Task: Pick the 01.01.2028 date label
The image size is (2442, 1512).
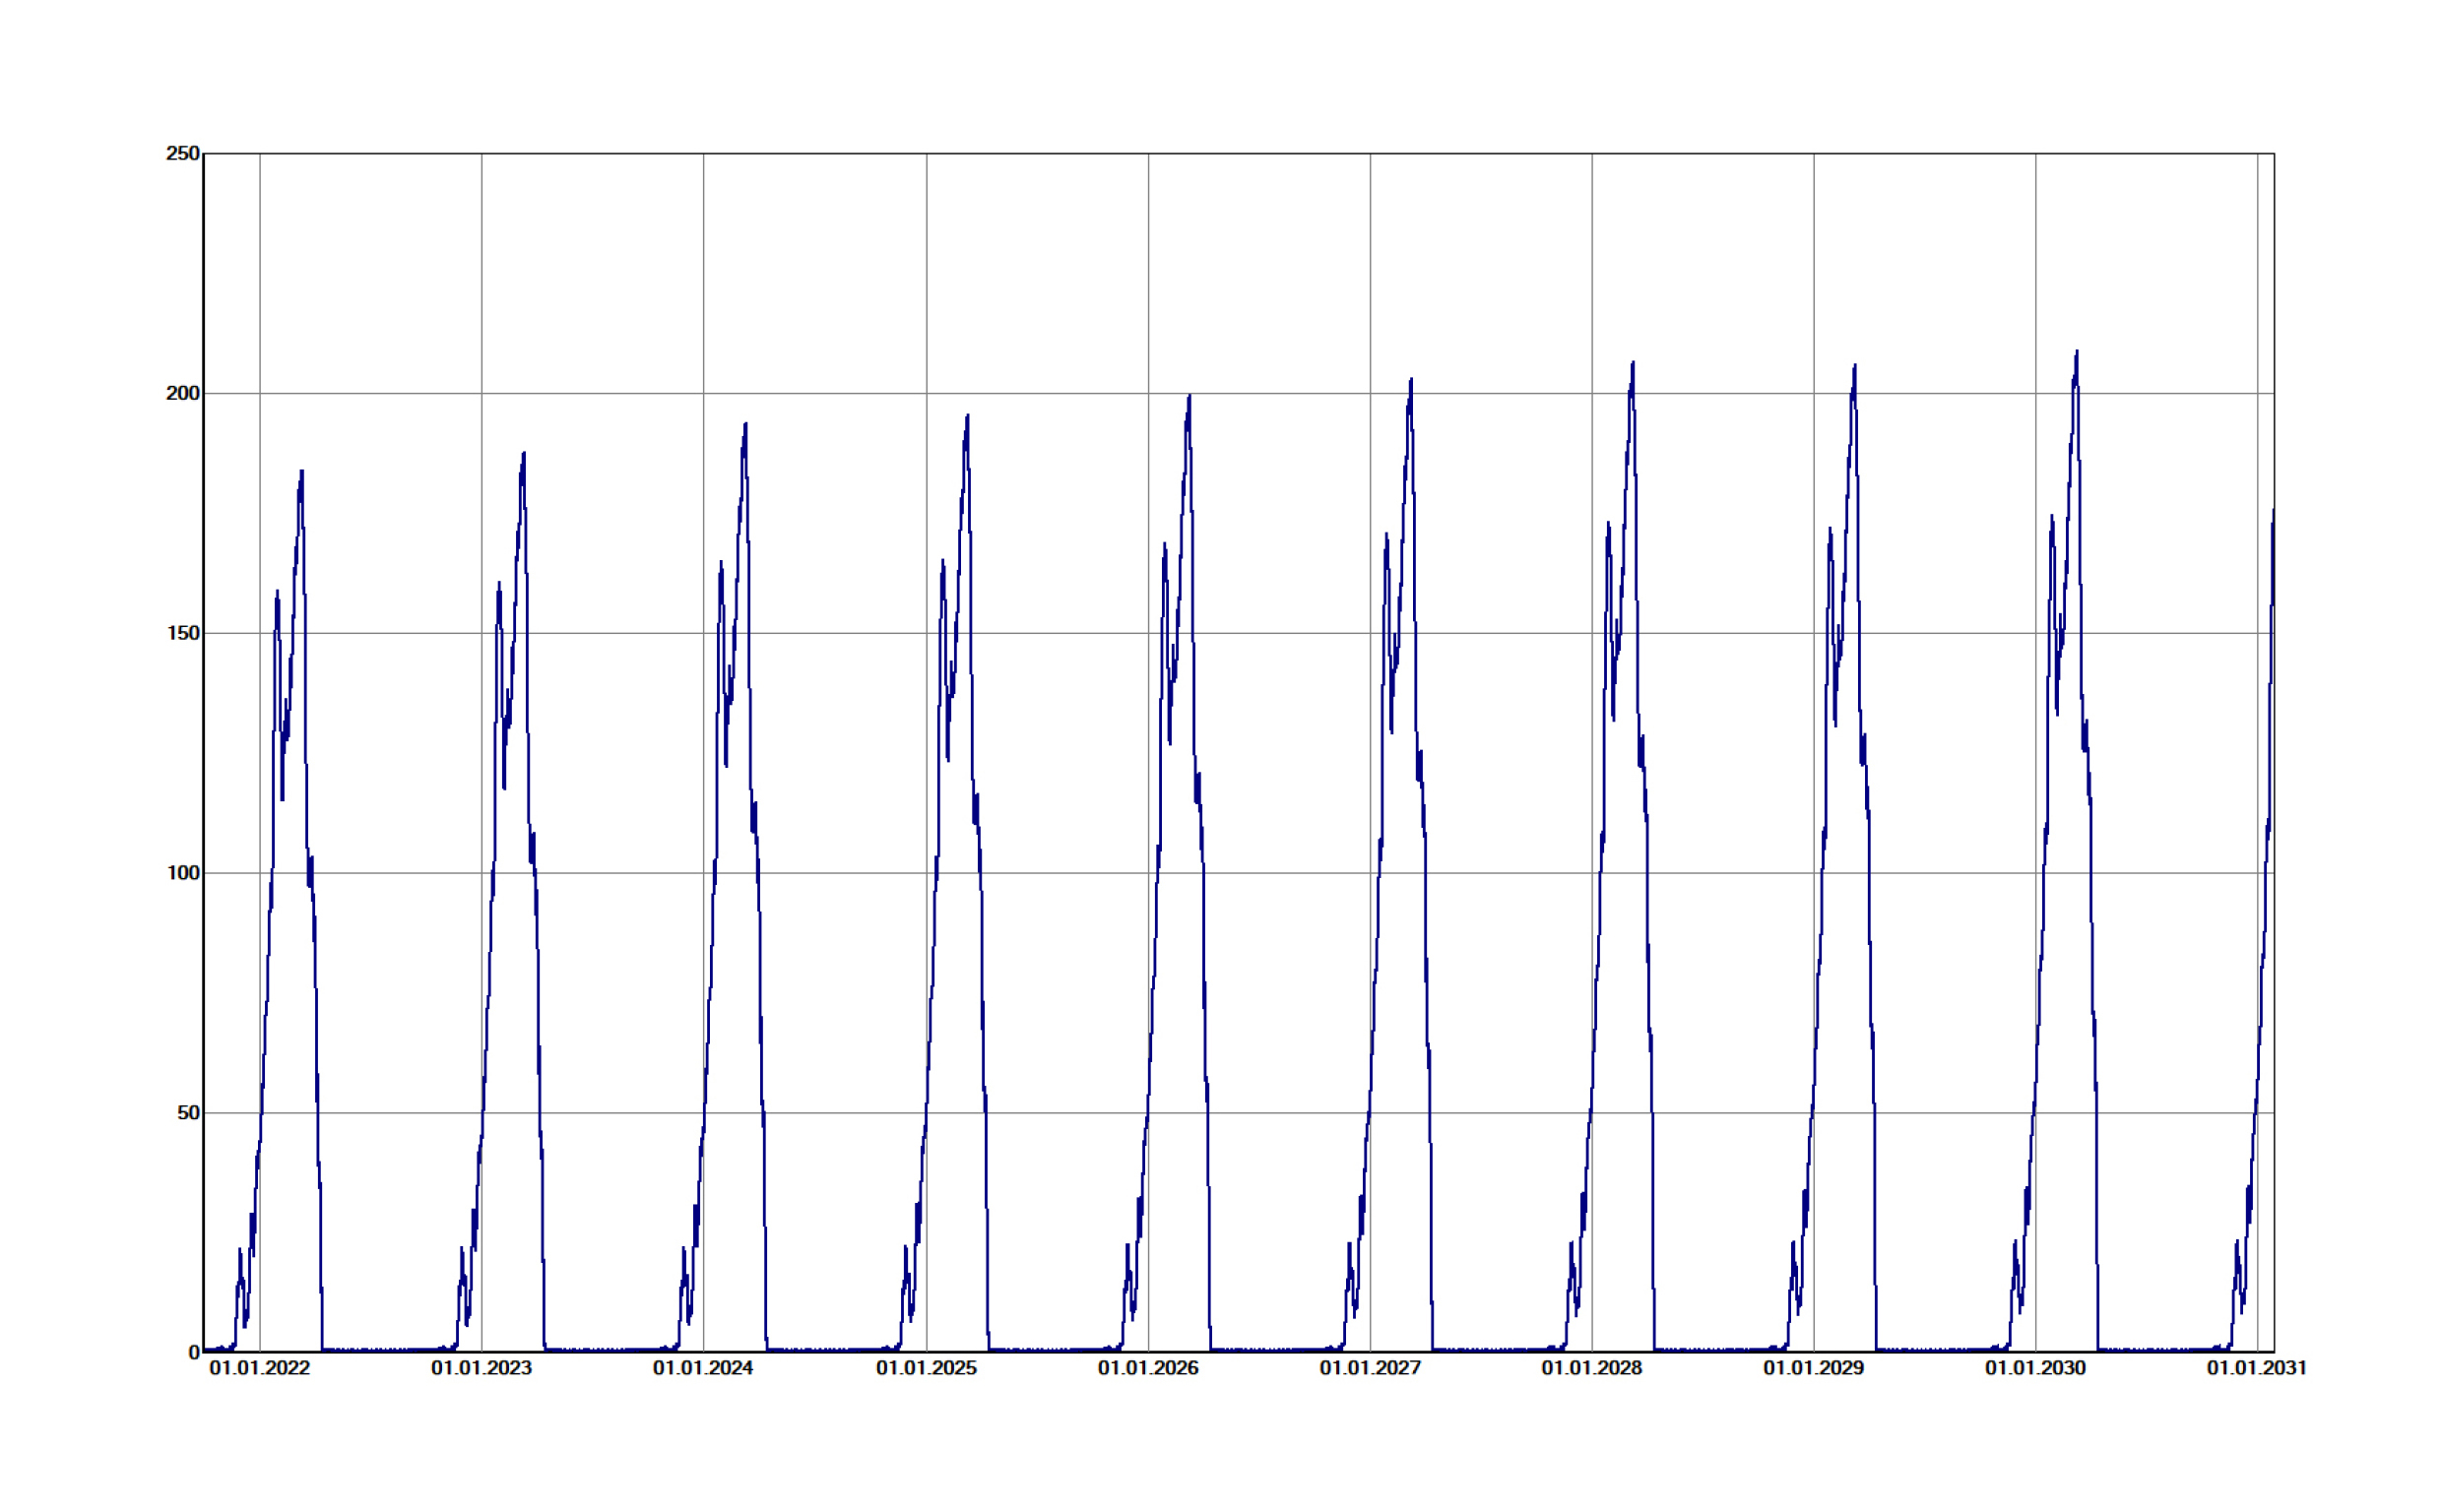Action: tap(1592, 1369)
